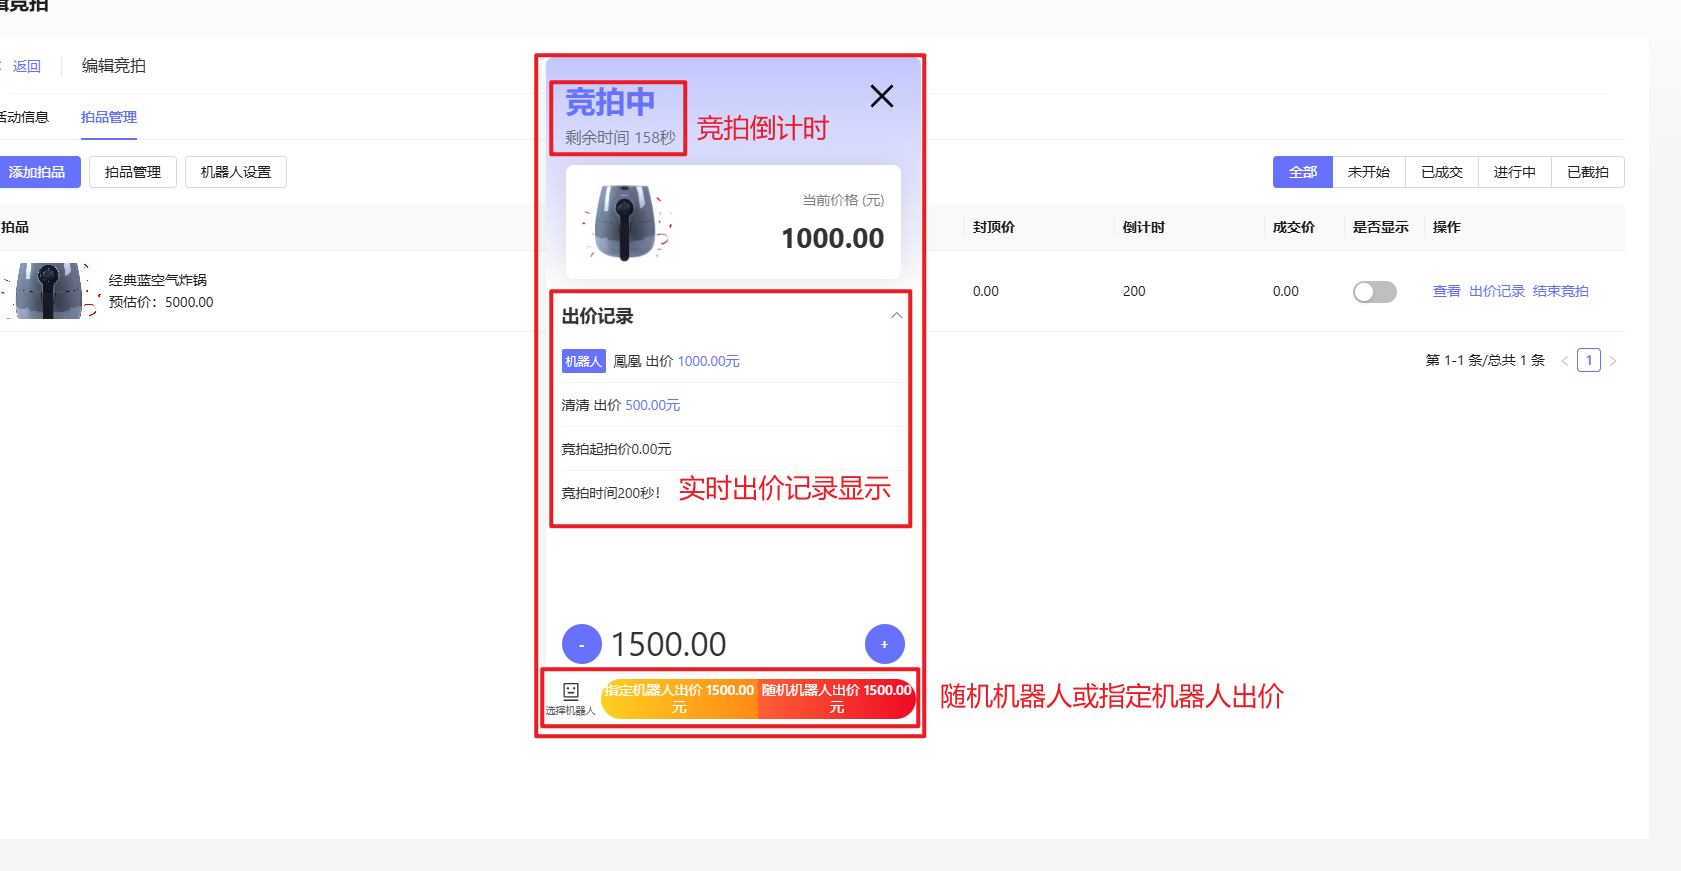The height and width of the screenshot is (871, 1681).
Task: Switch to the 活动信息 tab
Action: click(24, 117)
